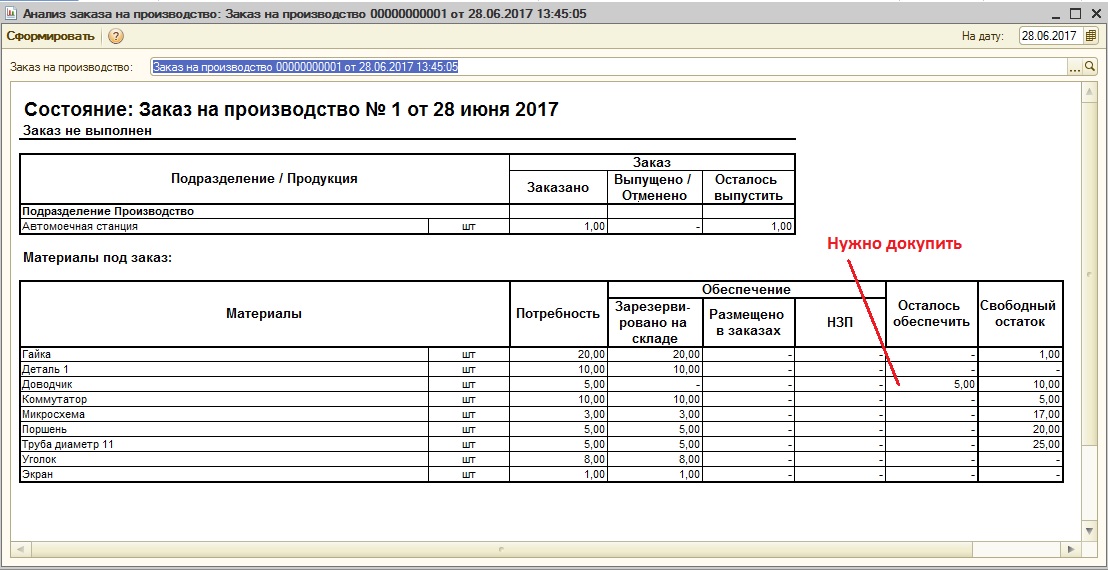The image size is (1108, 570).
Task: Select the Коммутатор material cell
Action: point(224,400)
